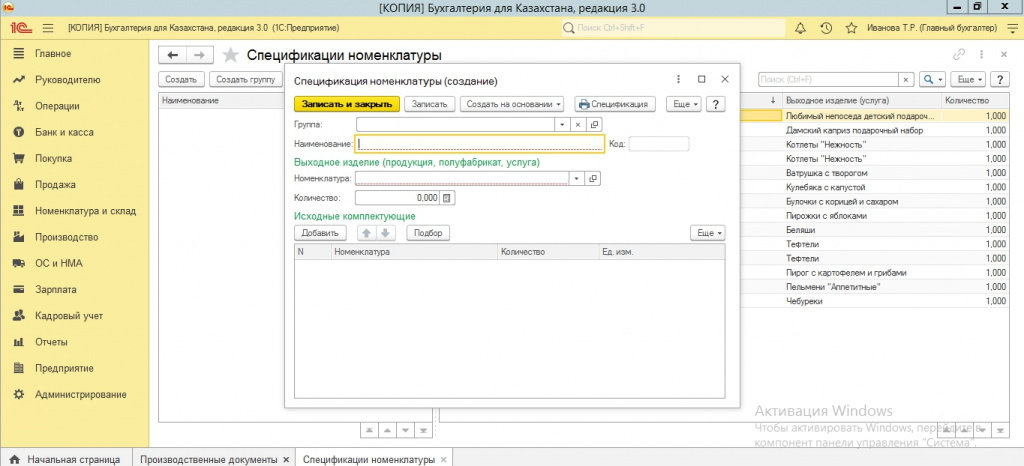Open the dialog's toolbar Еще menu
The height and width of the screenshot is (466, 1024).
[684, 104]
